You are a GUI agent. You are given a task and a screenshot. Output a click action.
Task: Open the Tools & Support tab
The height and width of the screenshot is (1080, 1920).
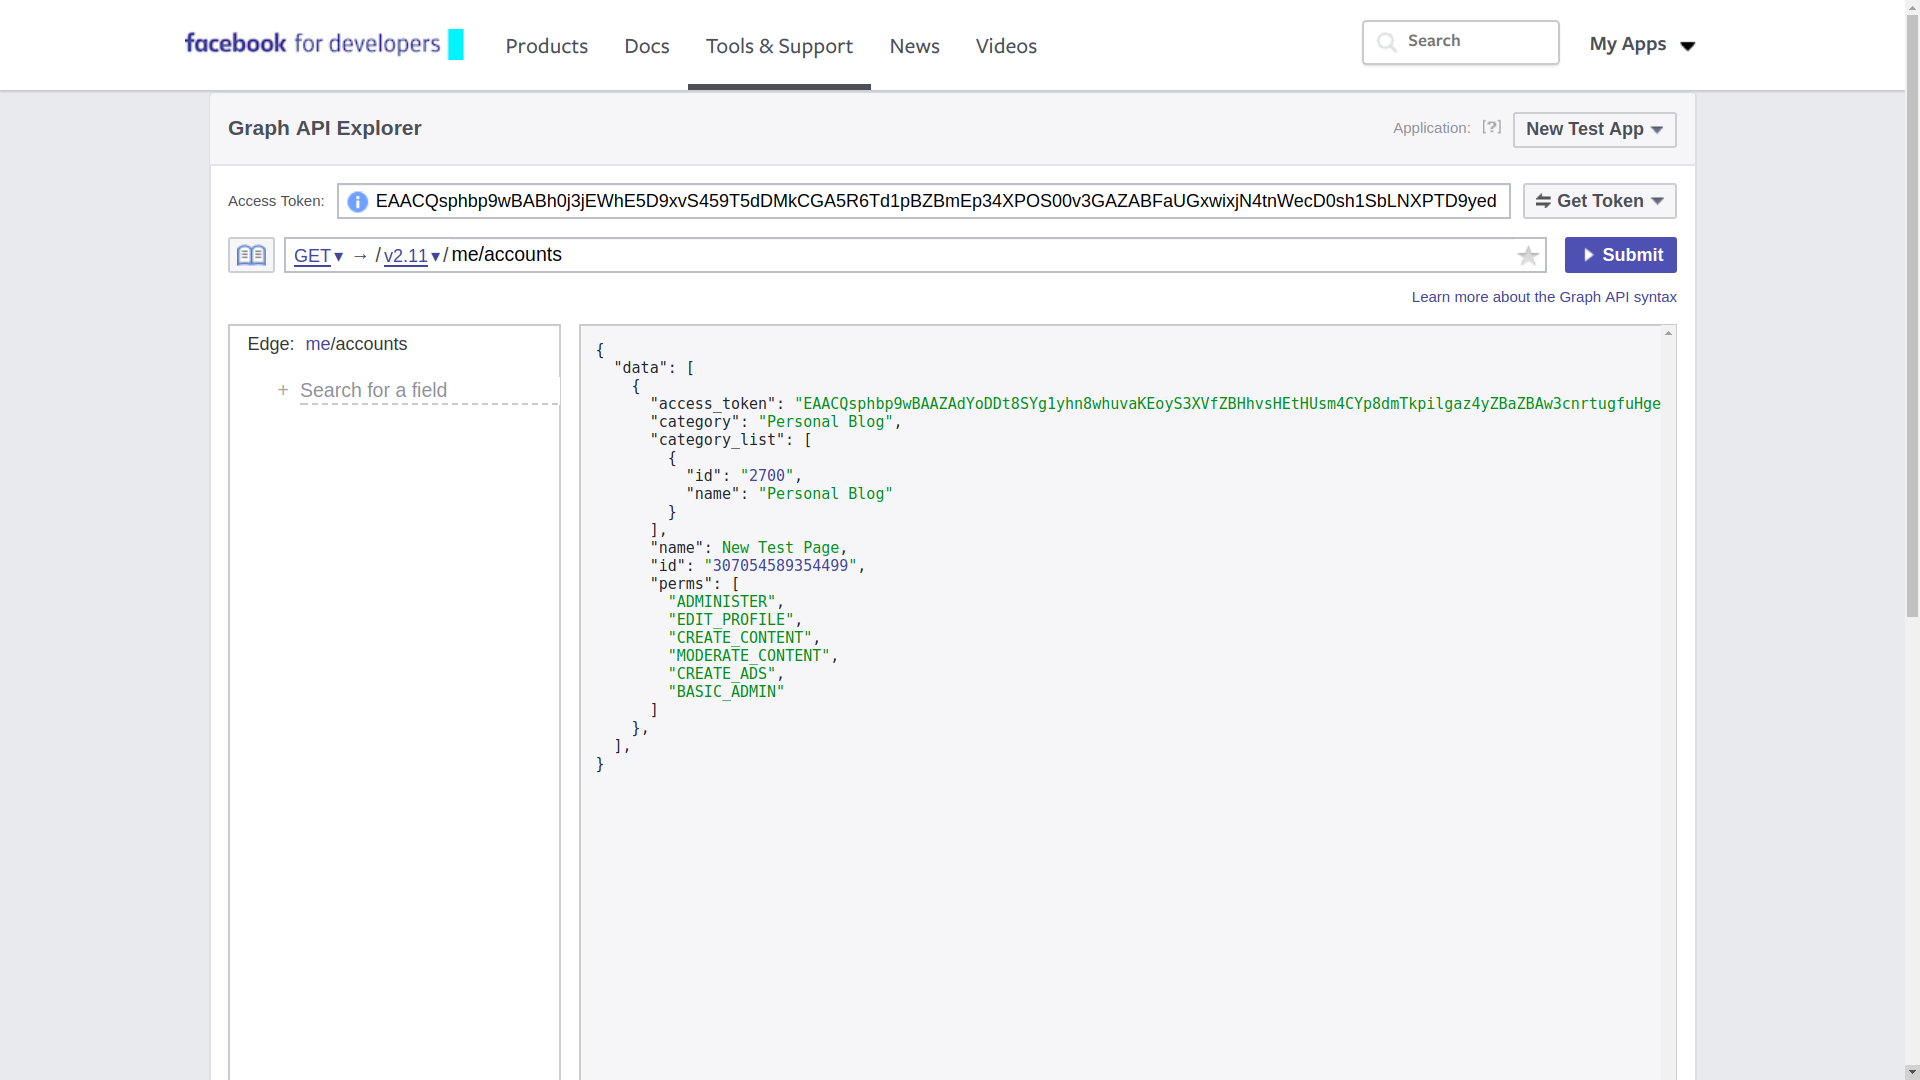[779, 46]
